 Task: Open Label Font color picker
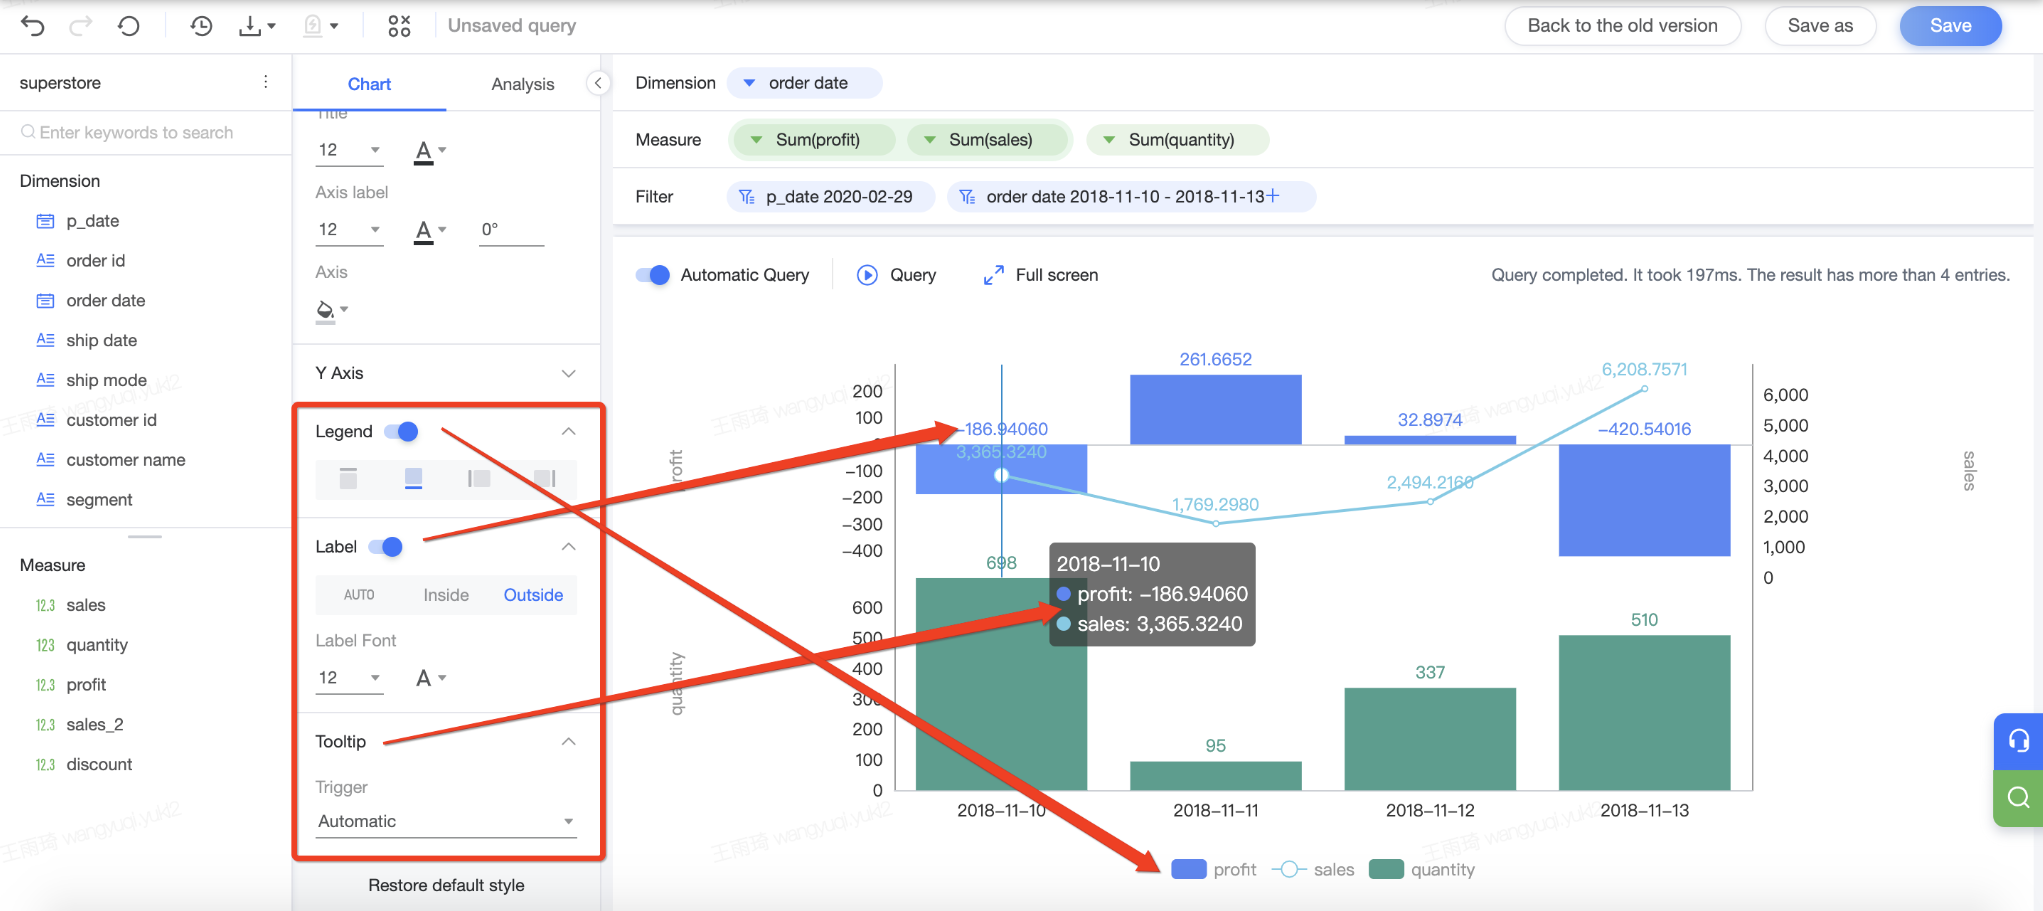coord(430,678)
